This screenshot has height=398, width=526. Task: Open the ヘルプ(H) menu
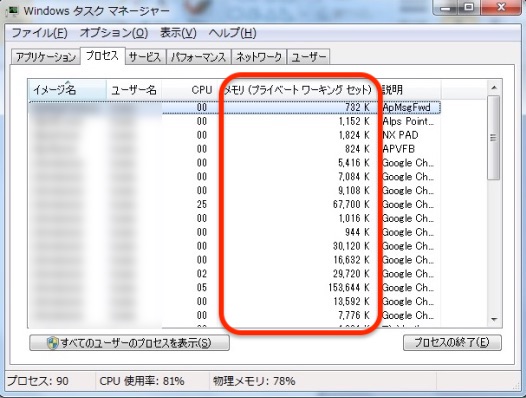coord(232,33)
